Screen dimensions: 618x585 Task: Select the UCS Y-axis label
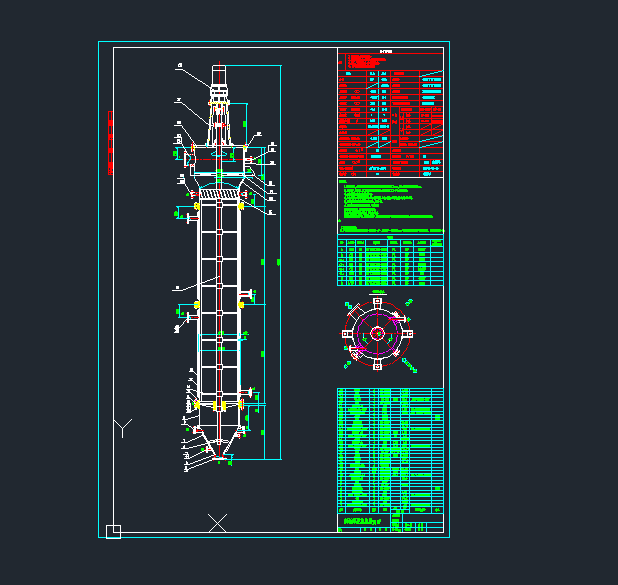tap(123, 429)
